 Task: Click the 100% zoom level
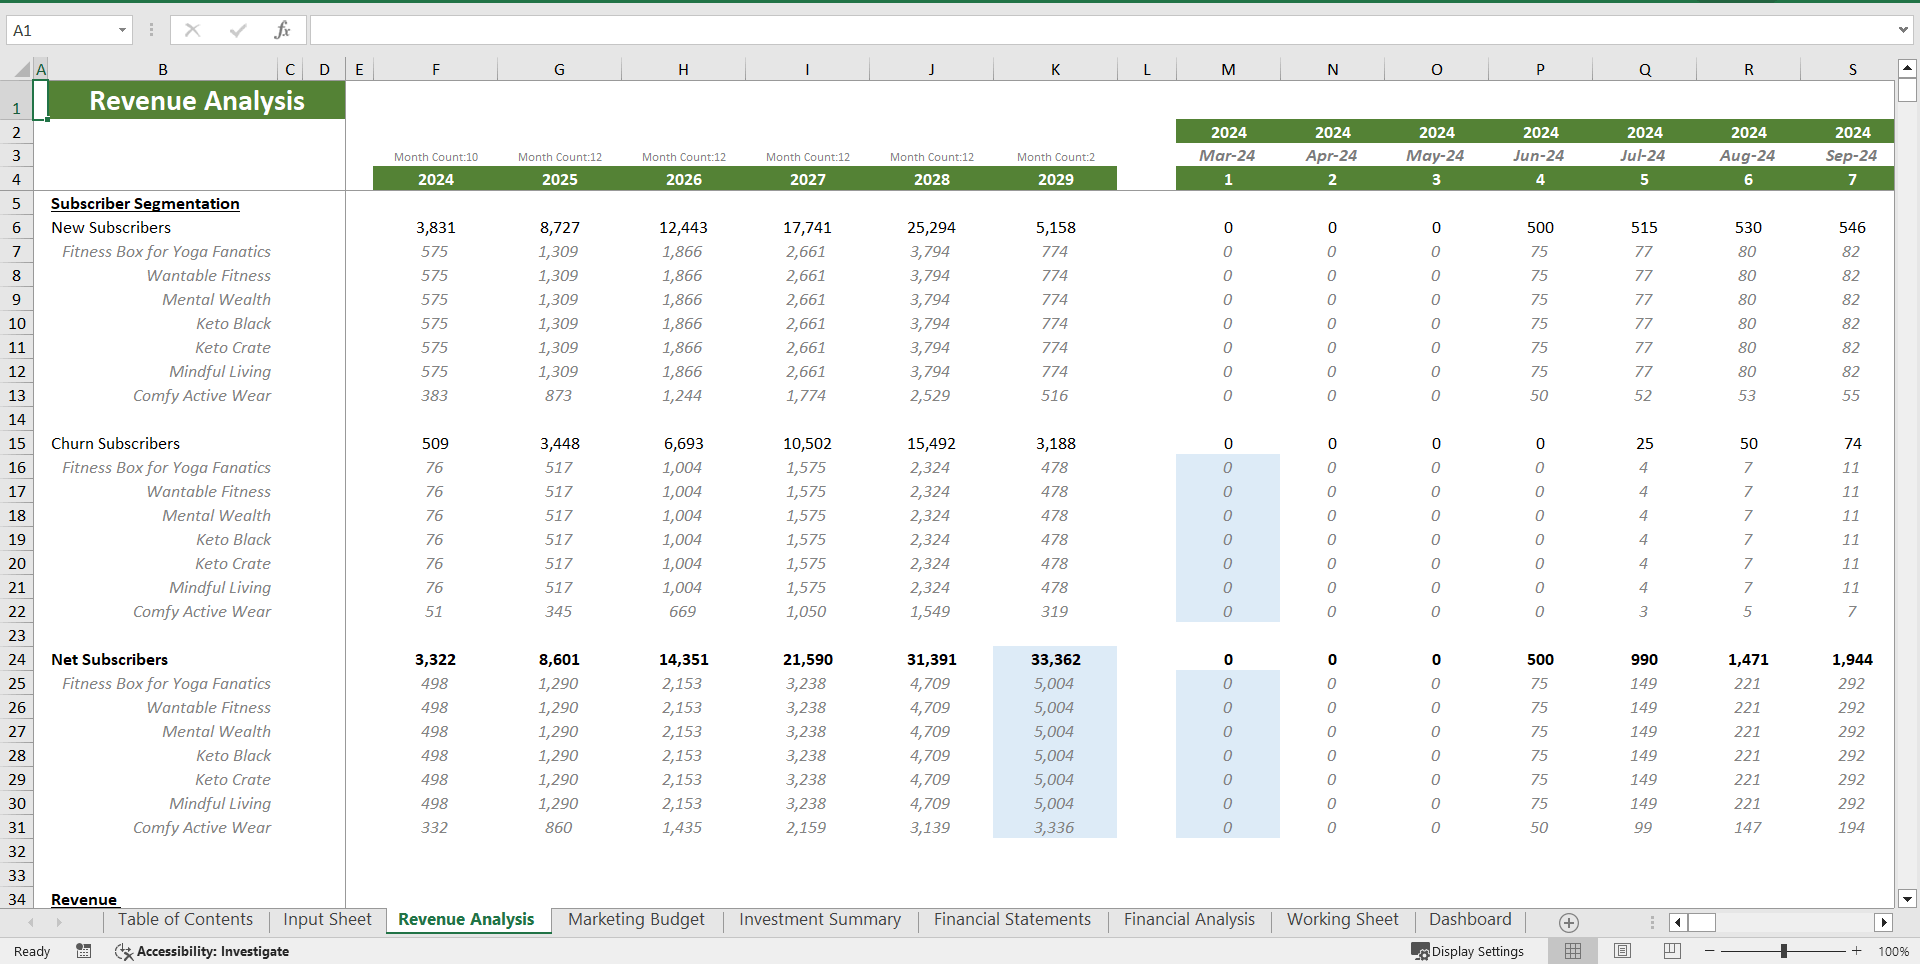(x=1893, y=951)
